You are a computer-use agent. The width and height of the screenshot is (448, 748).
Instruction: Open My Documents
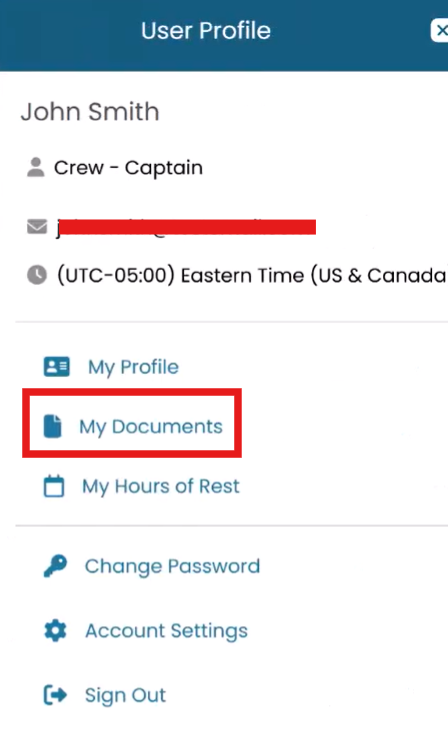point(151,426)
